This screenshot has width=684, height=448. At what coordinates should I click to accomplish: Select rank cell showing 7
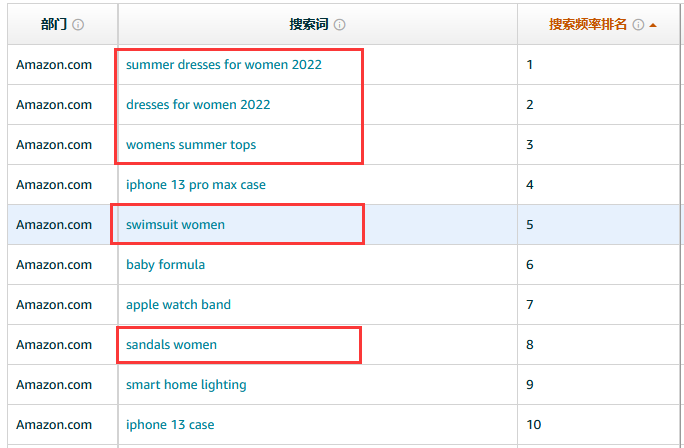tap(598, 305)
